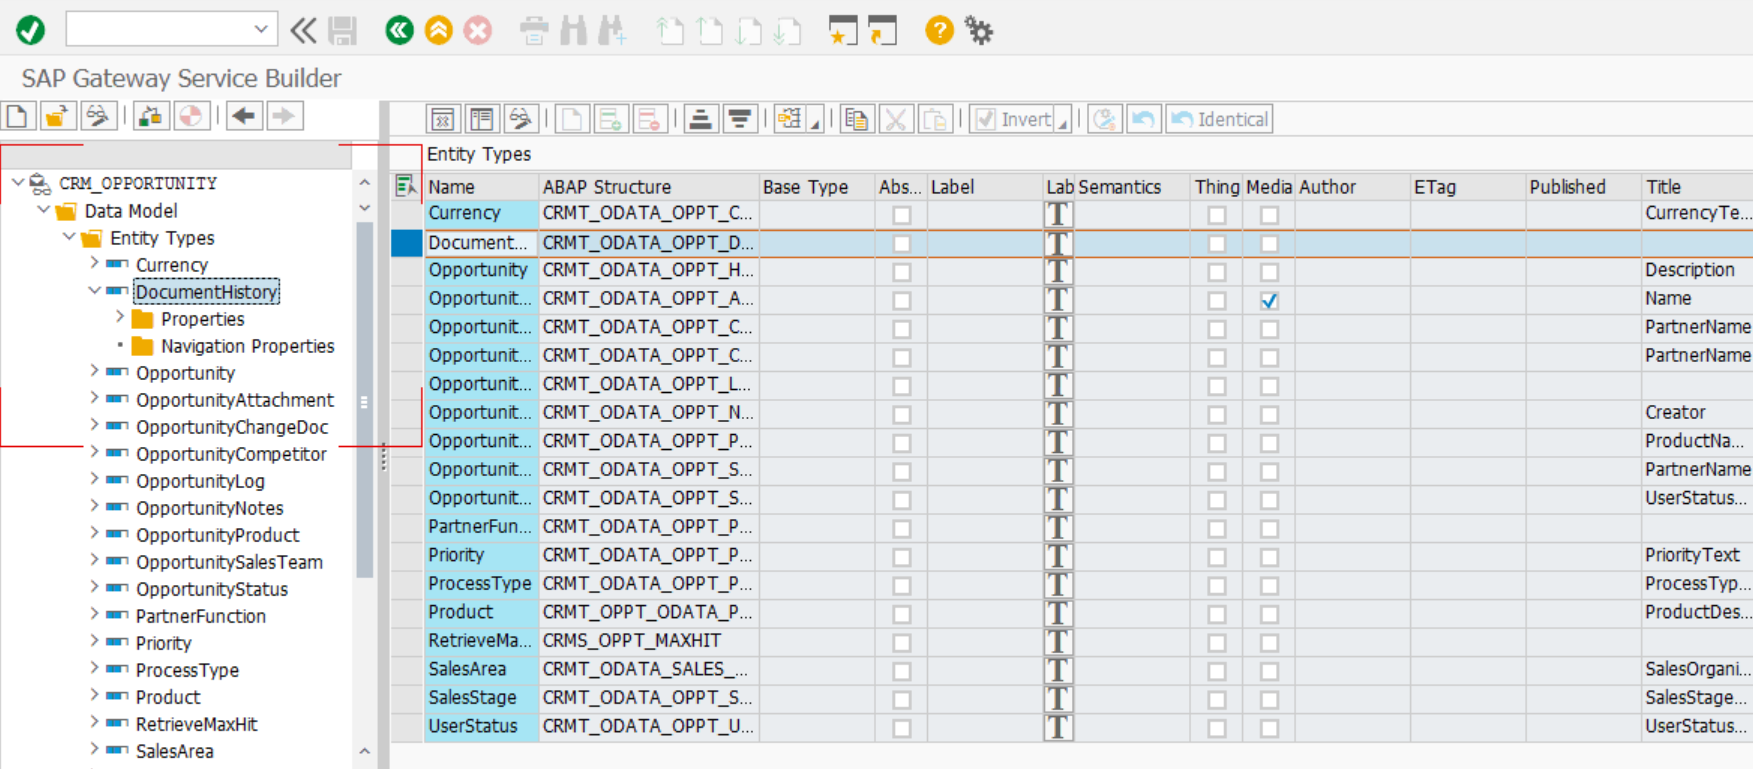Click the Find binoculars icon
Image resolution: width=1753 pixels, height=769 pixels.
pos(573,31)
